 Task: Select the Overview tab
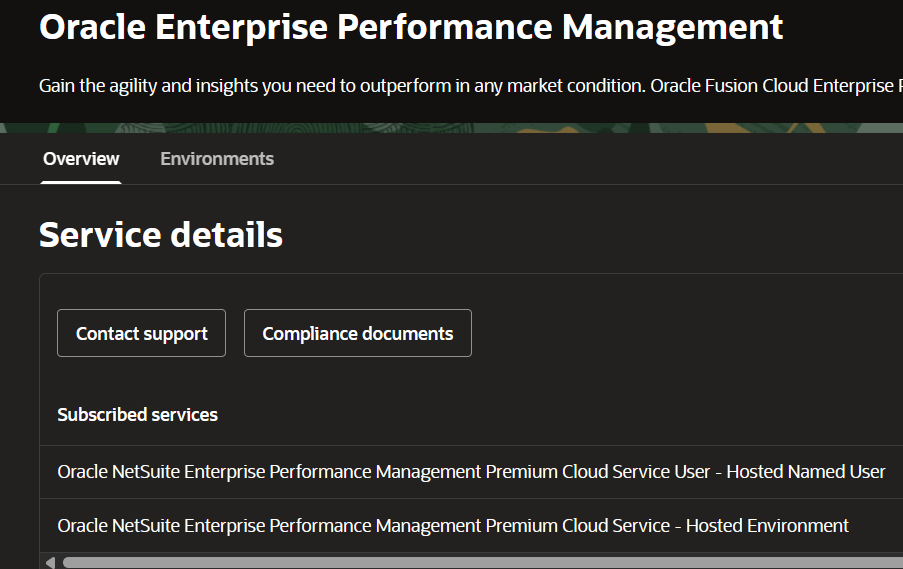tap(81, 159)
